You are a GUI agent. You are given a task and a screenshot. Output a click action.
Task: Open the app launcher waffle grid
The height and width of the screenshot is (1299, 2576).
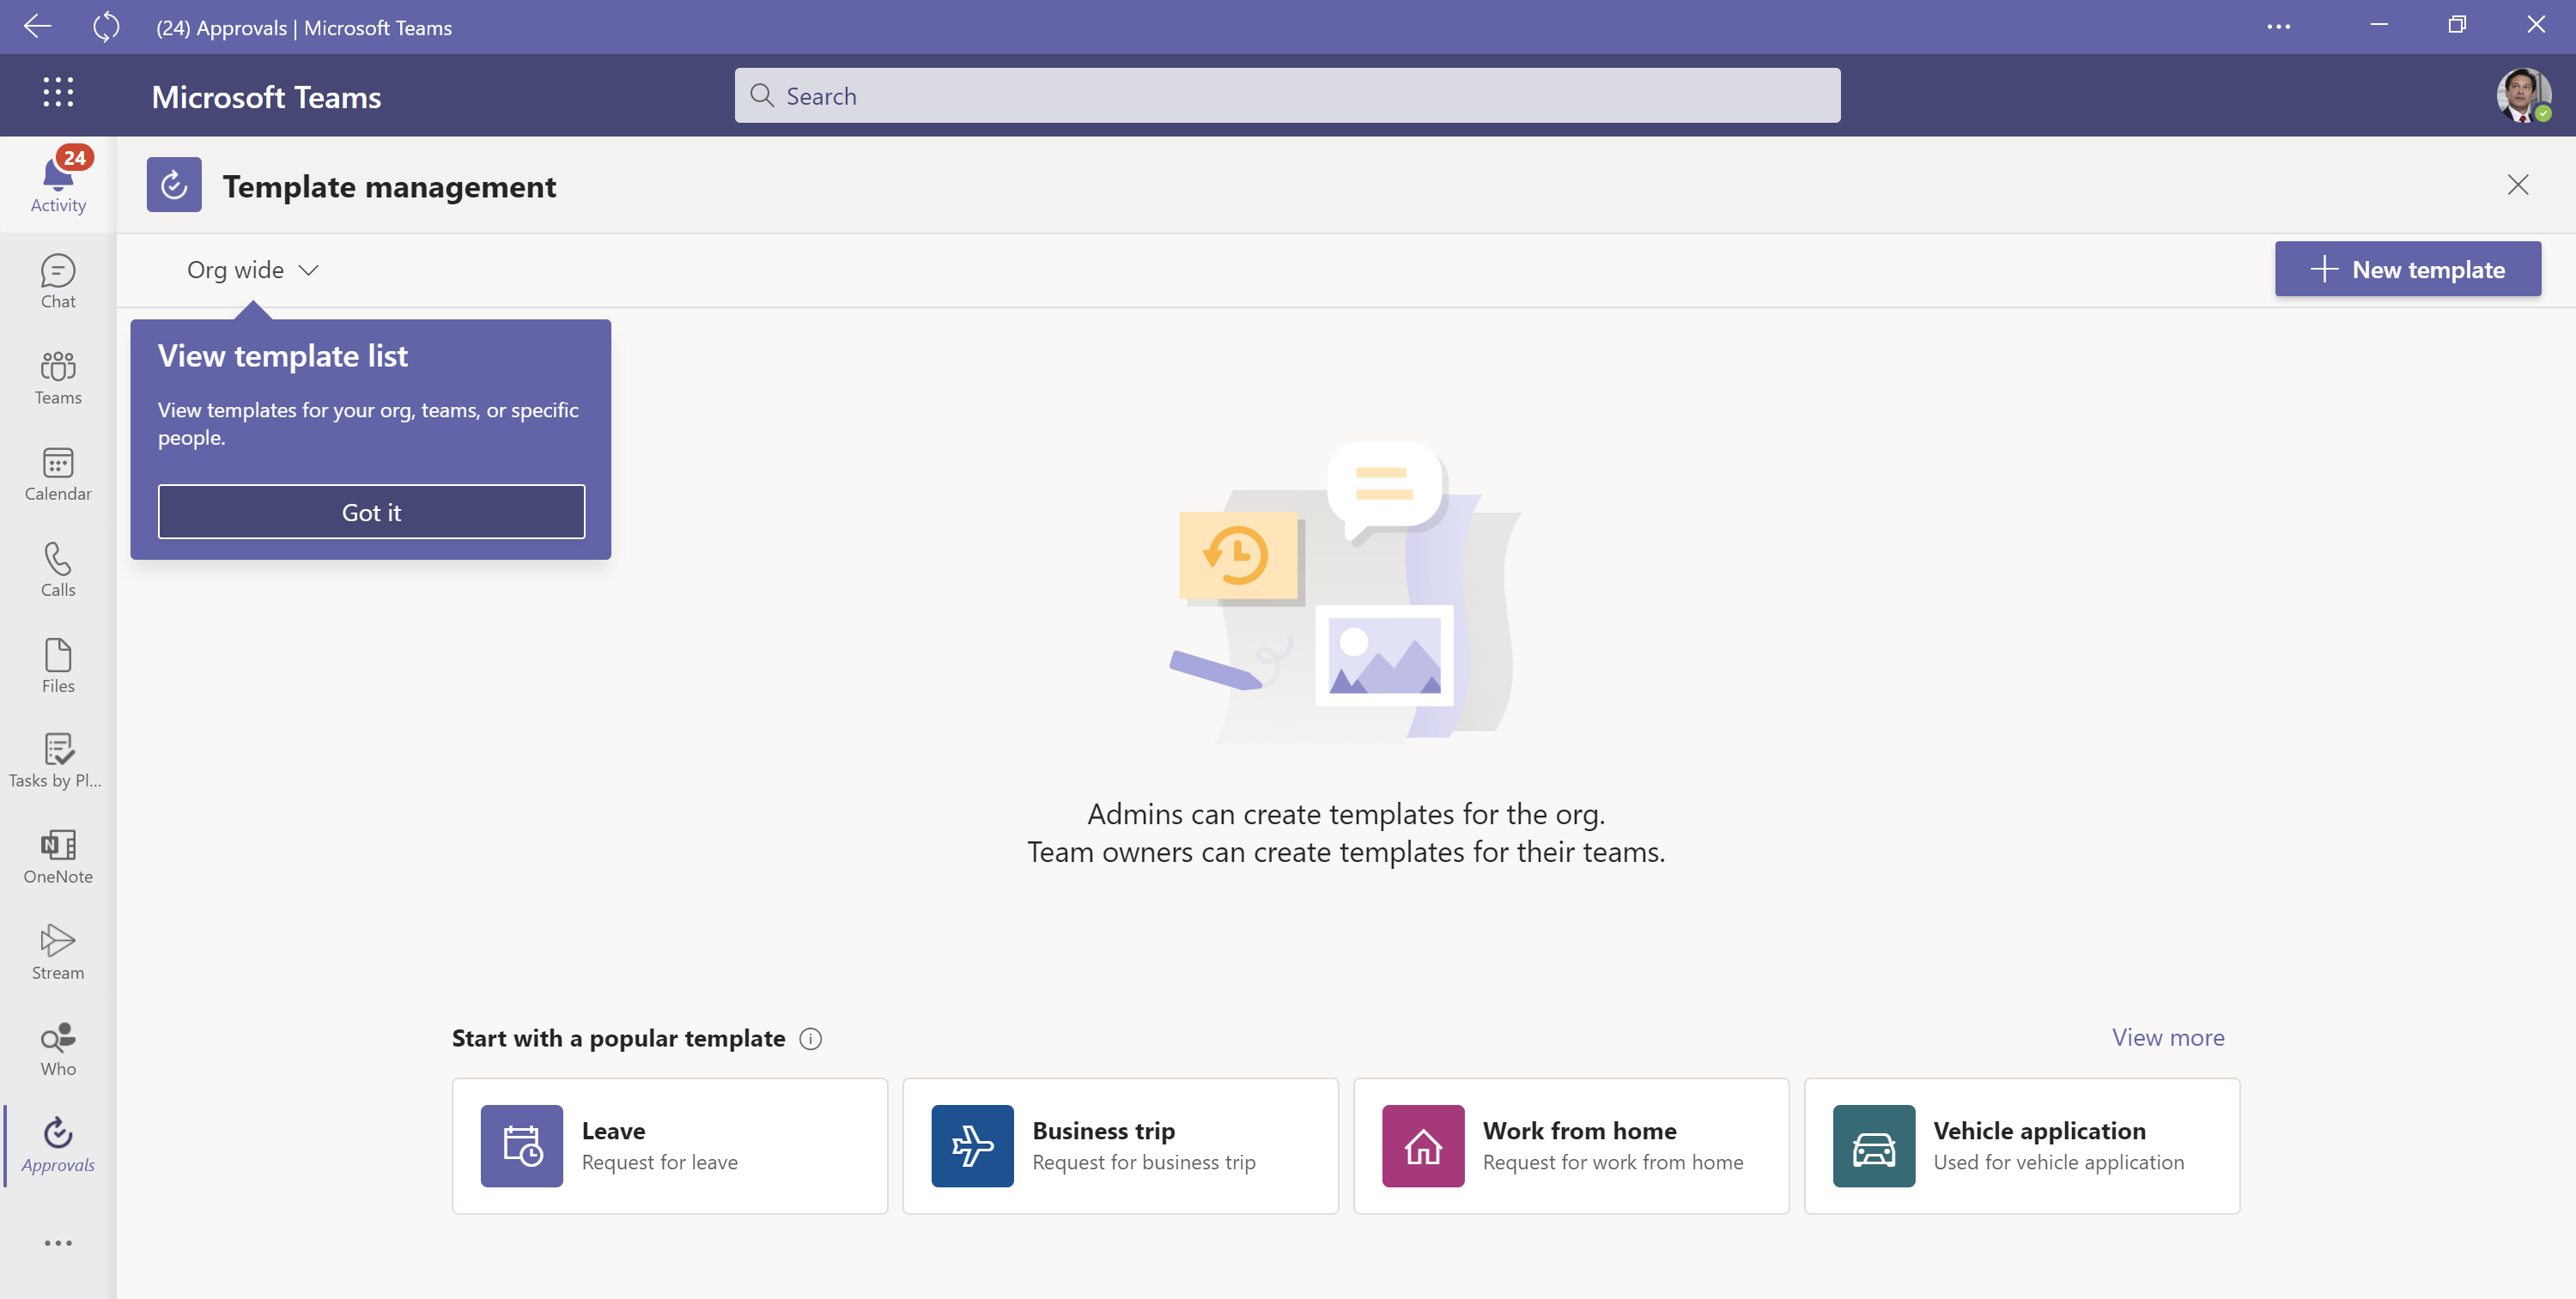point(58,92)
